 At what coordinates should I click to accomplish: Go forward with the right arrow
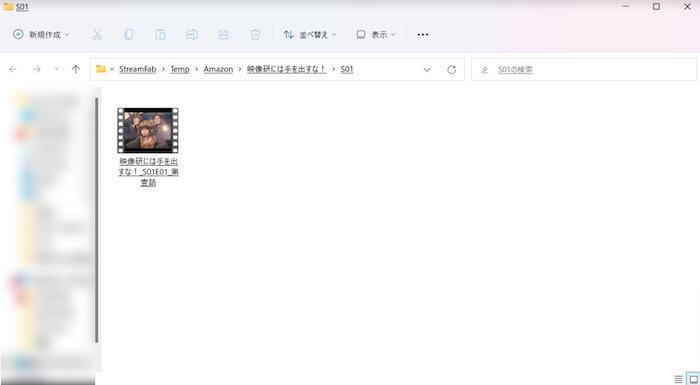(37, 69)
